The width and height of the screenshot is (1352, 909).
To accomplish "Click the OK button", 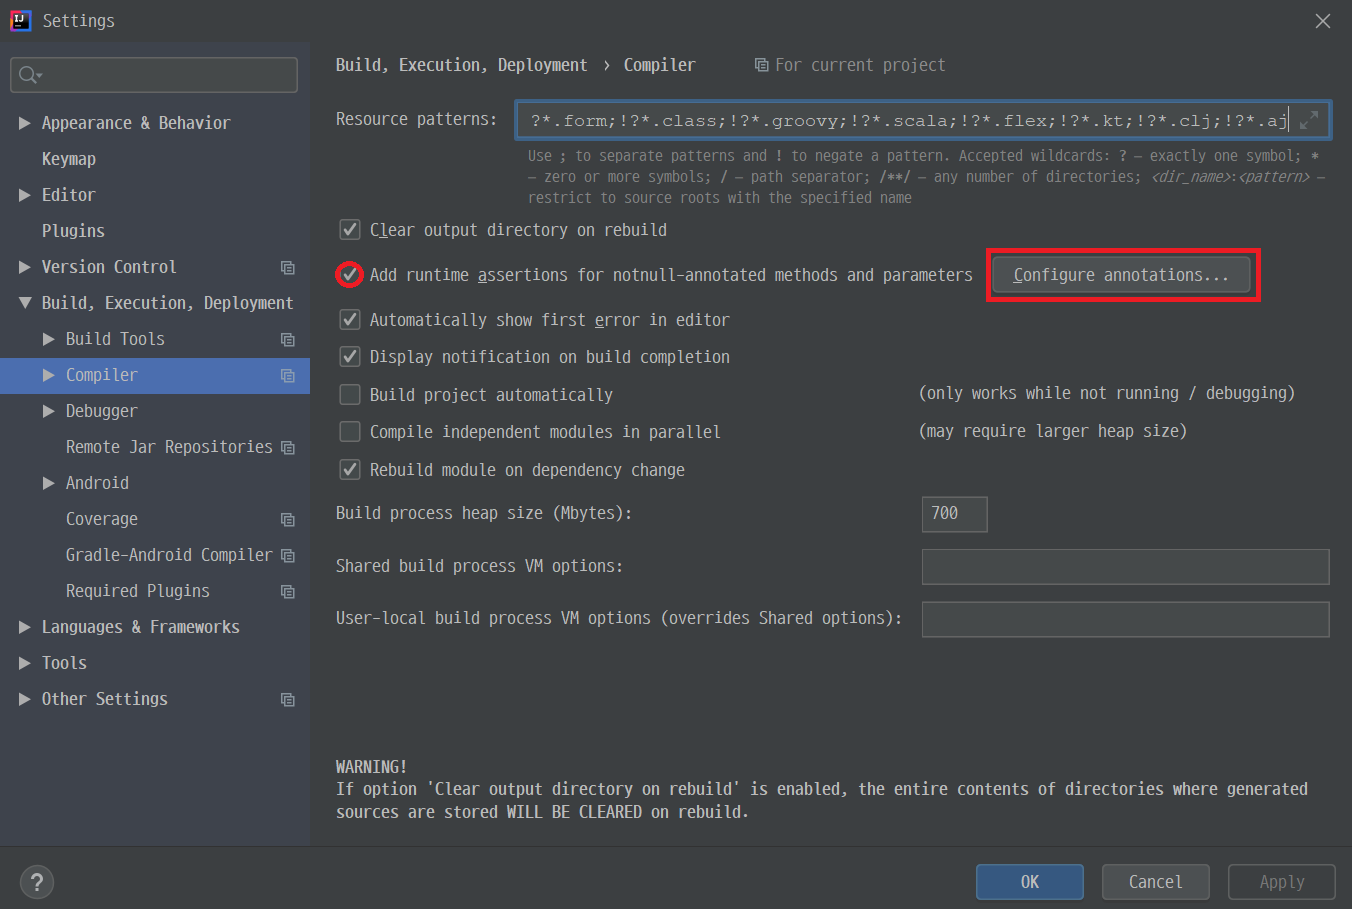I will 1030,882.
